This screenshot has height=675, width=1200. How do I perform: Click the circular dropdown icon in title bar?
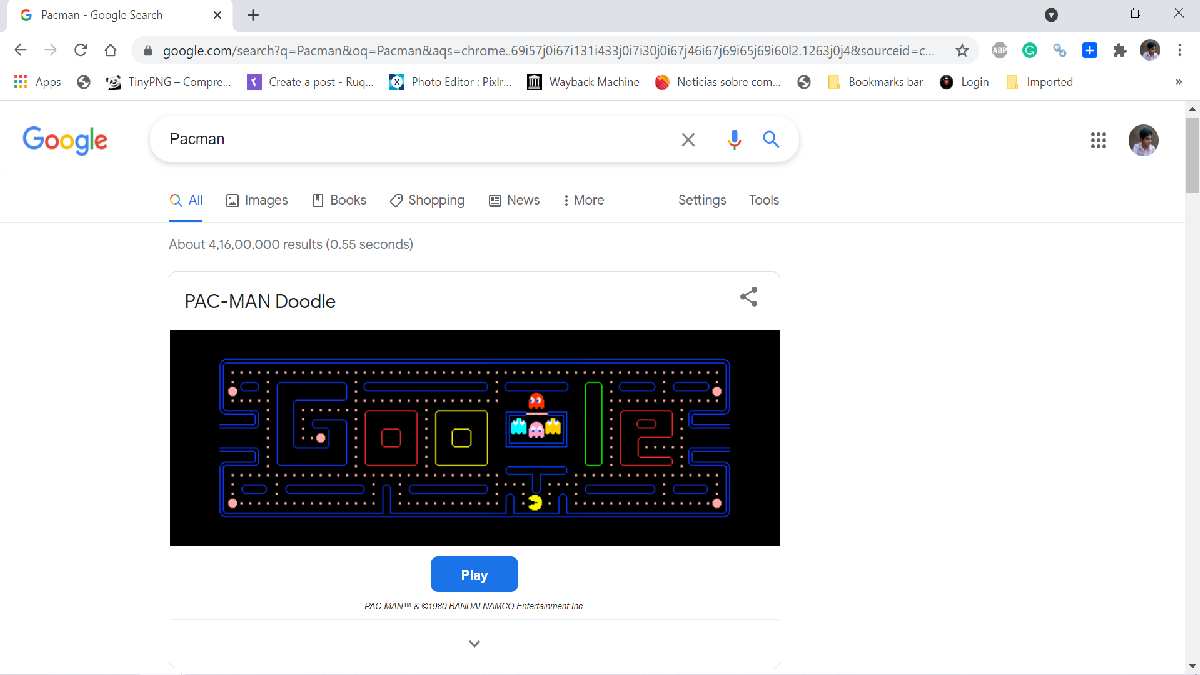[1051, 15]
